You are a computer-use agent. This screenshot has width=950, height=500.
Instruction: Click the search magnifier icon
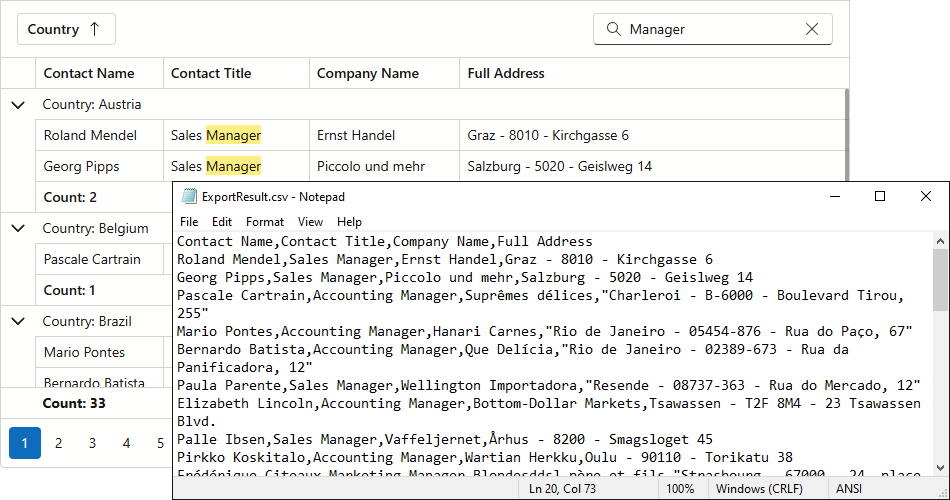tap(613, 29)
